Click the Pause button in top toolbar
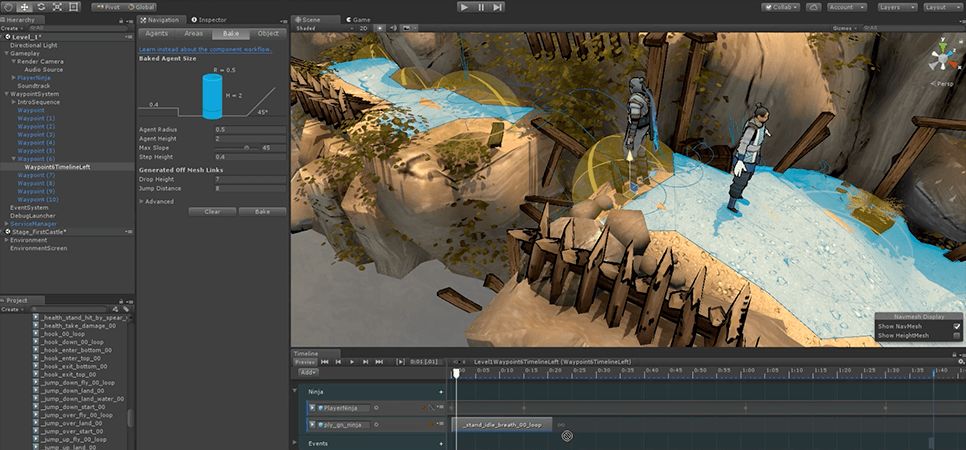 point(482,6)
